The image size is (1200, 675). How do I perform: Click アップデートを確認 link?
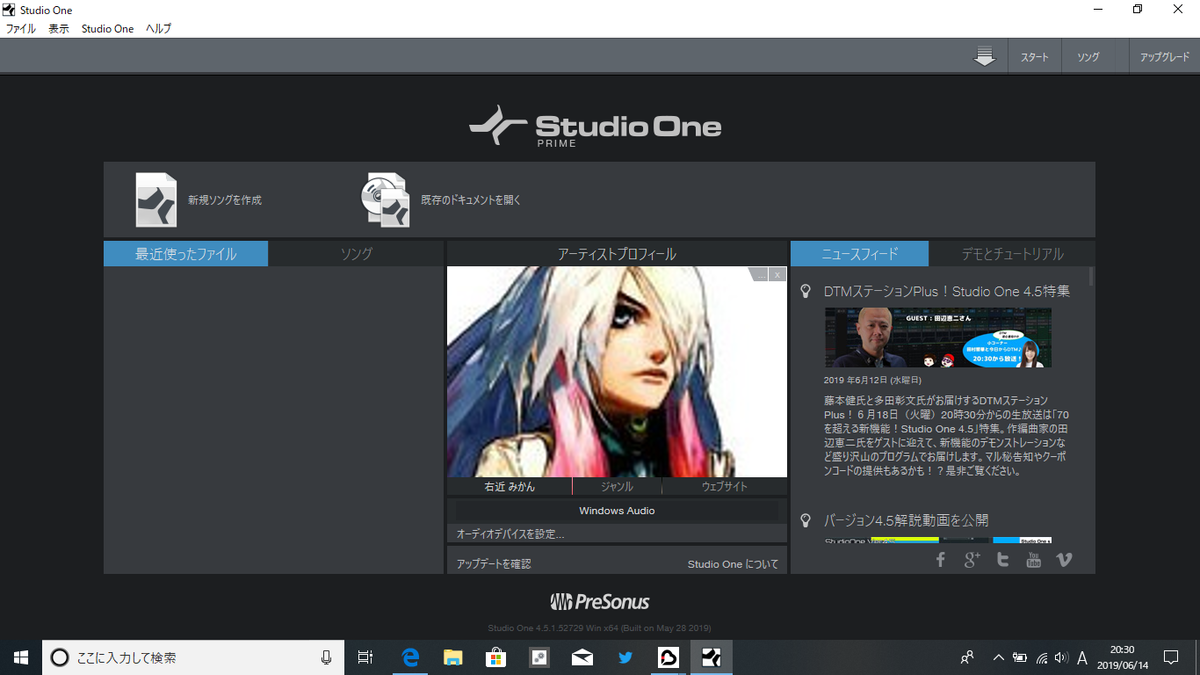pyautogui.click(x=494, y=564)
